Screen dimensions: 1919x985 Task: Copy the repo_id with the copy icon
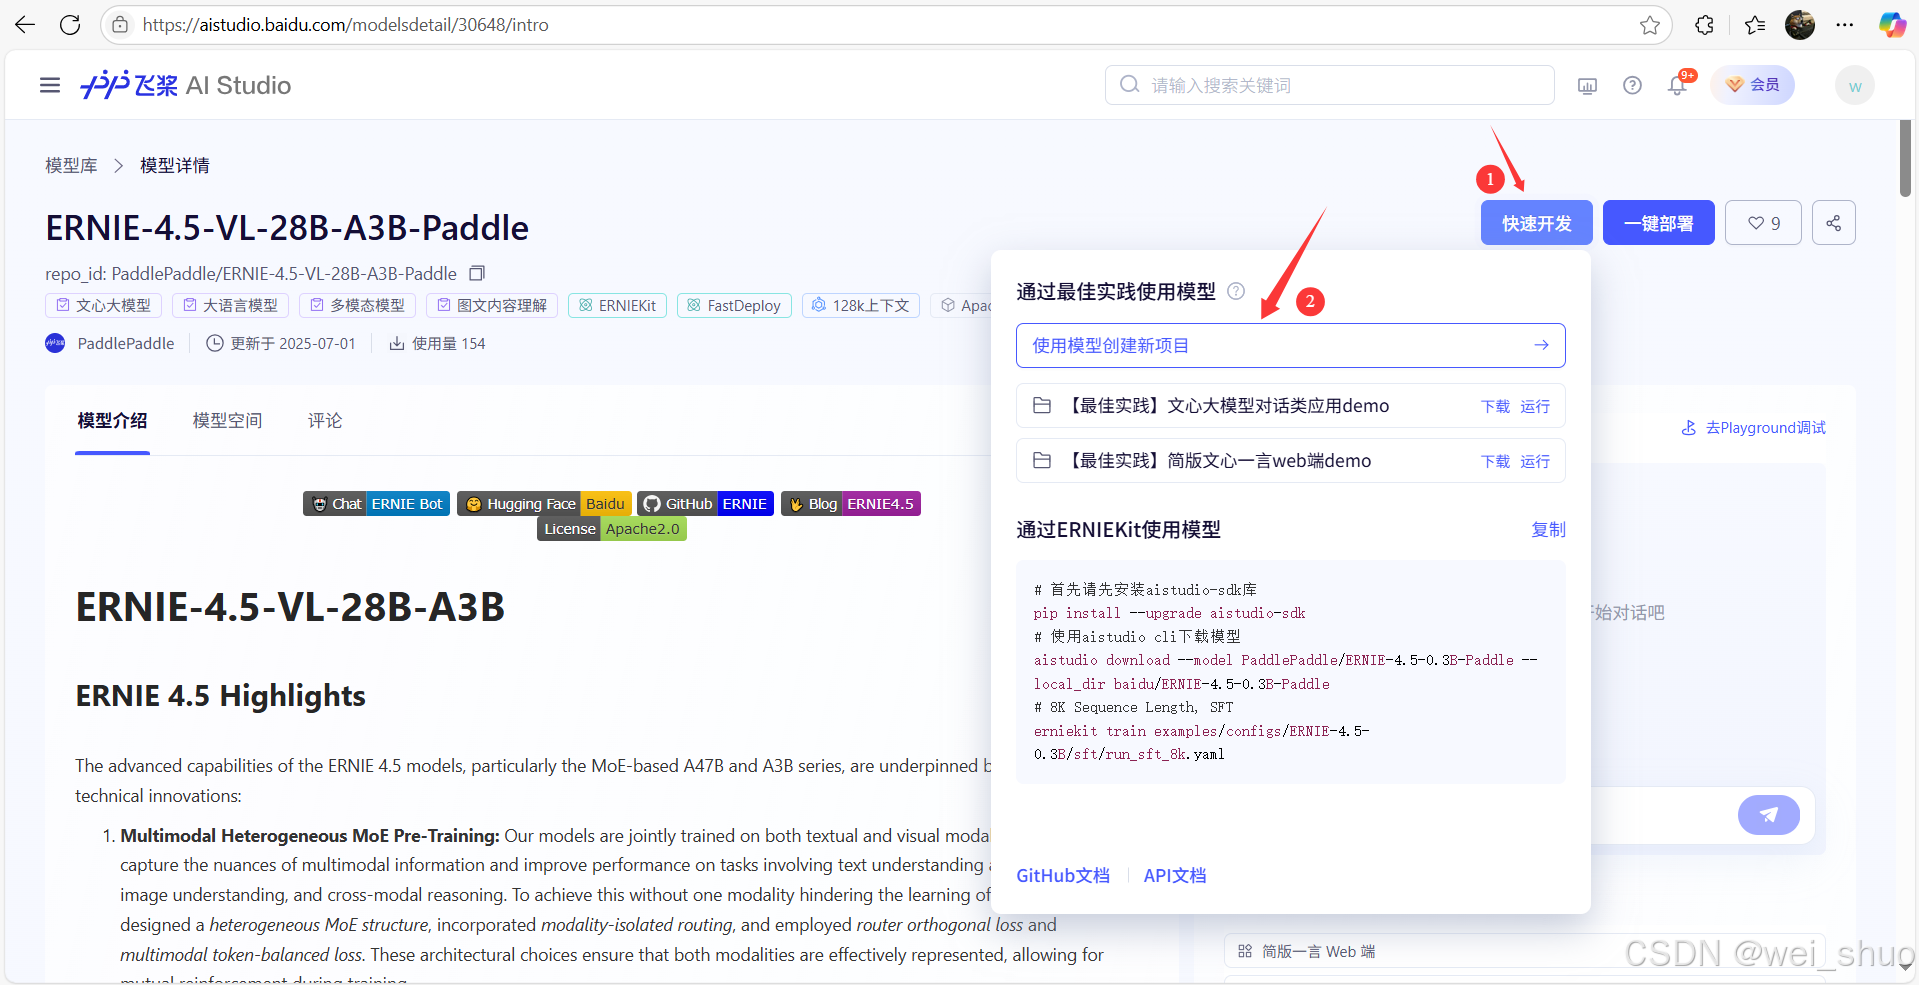(477, 273)
